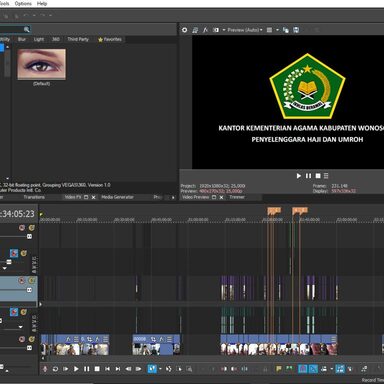Solo the highlighted selected video track
Viewport: 384px width, 384px height.
(x=32, y=280)
